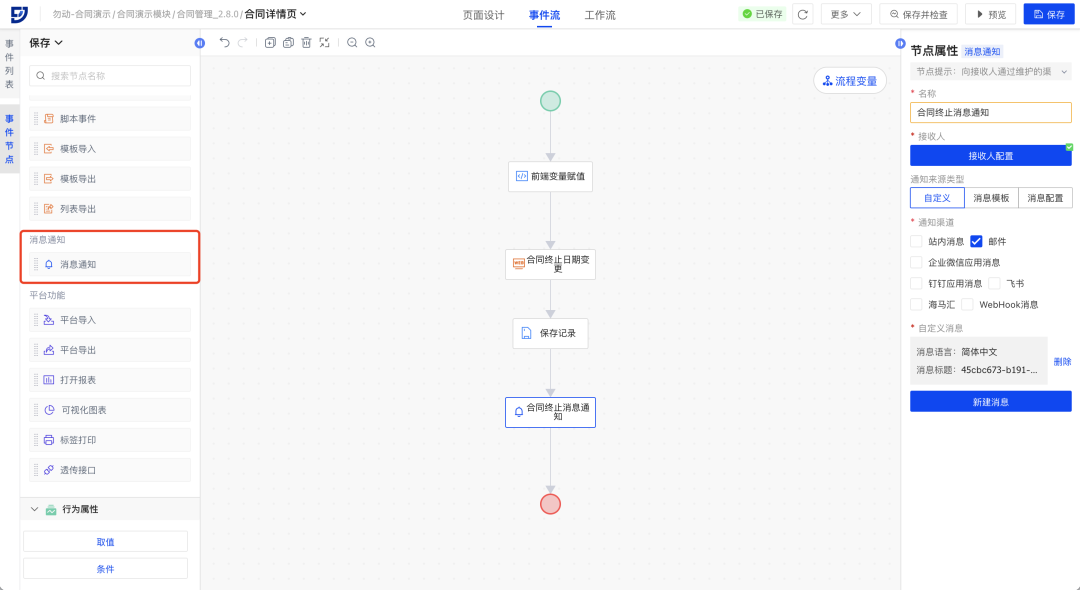Click the 新建消息 button
The width and height of the screenshot is (1080, 590).
[x=990, y=401]
